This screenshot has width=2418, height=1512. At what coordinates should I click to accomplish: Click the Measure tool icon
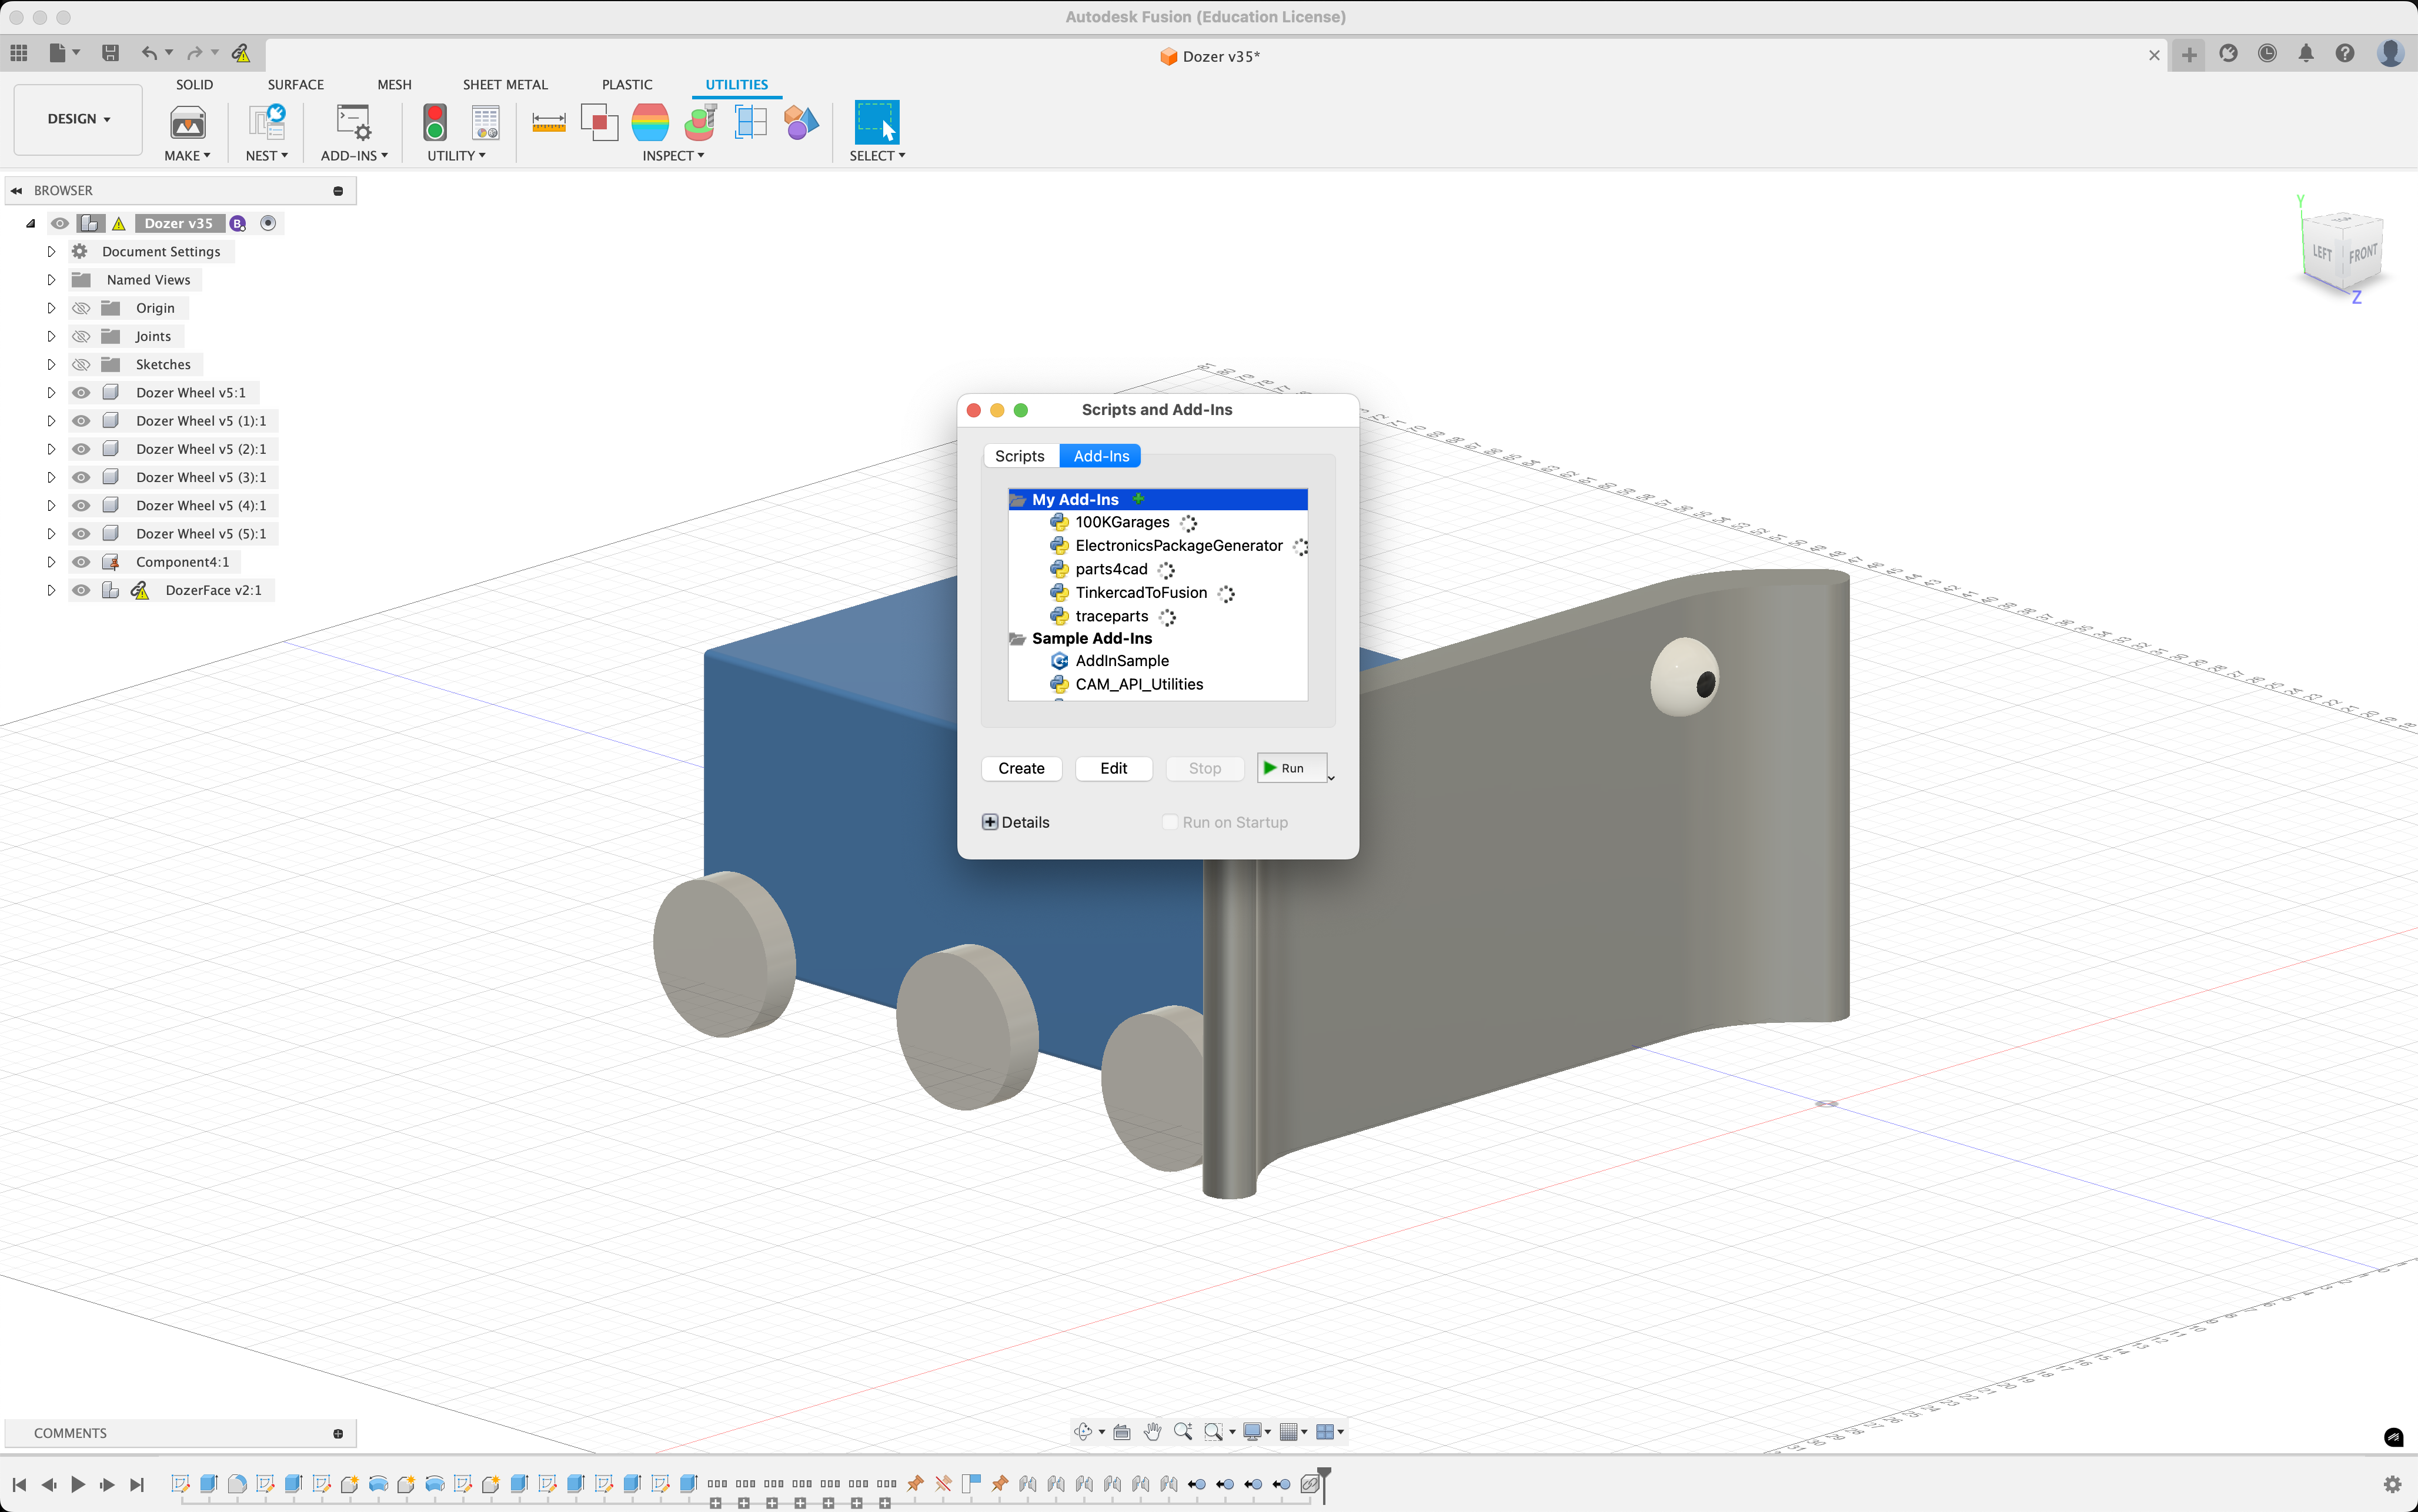[548, 122]
